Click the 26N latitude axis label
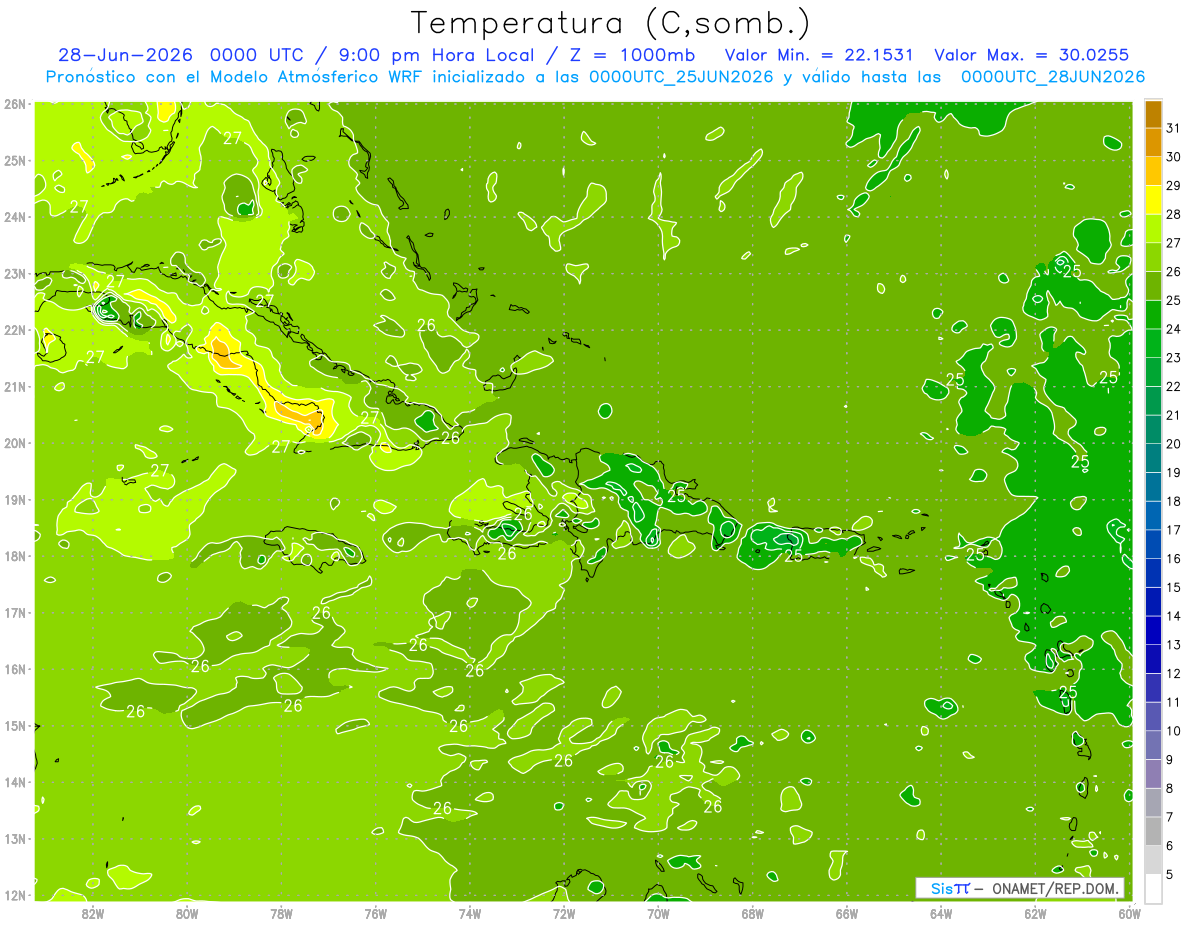1200x927 pixels. point(15,104)
